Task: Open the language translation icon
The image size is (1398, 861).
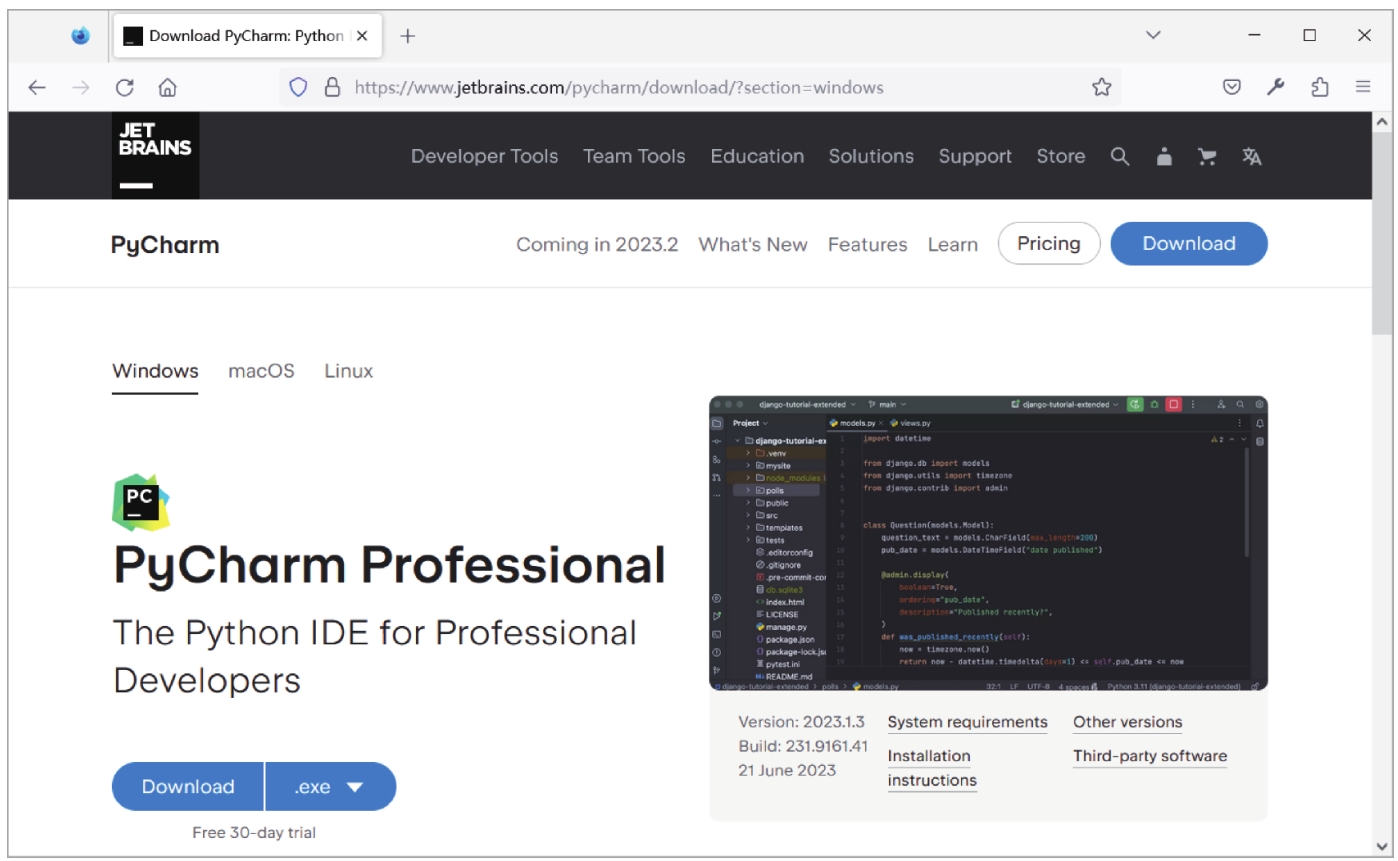Action: point(1251,156)
